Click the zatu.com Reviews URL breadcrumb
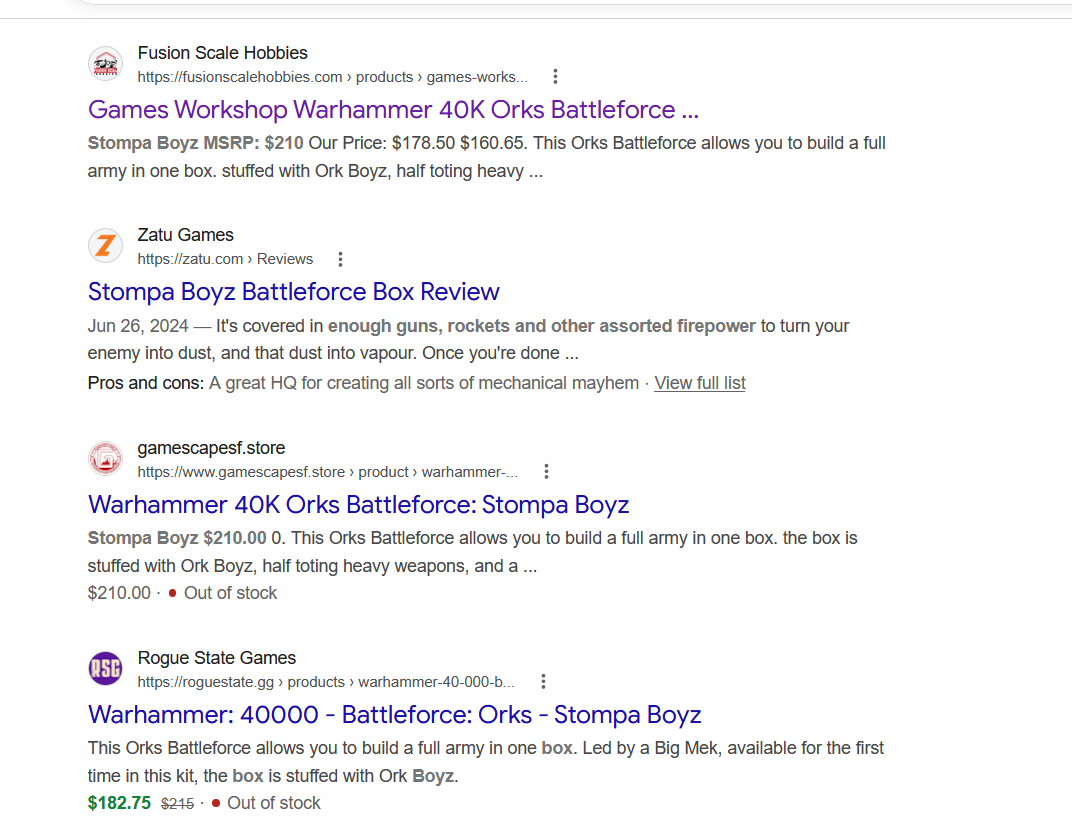Image resolution: width=1072 pixels, height=827 pixels. (225, 259)
